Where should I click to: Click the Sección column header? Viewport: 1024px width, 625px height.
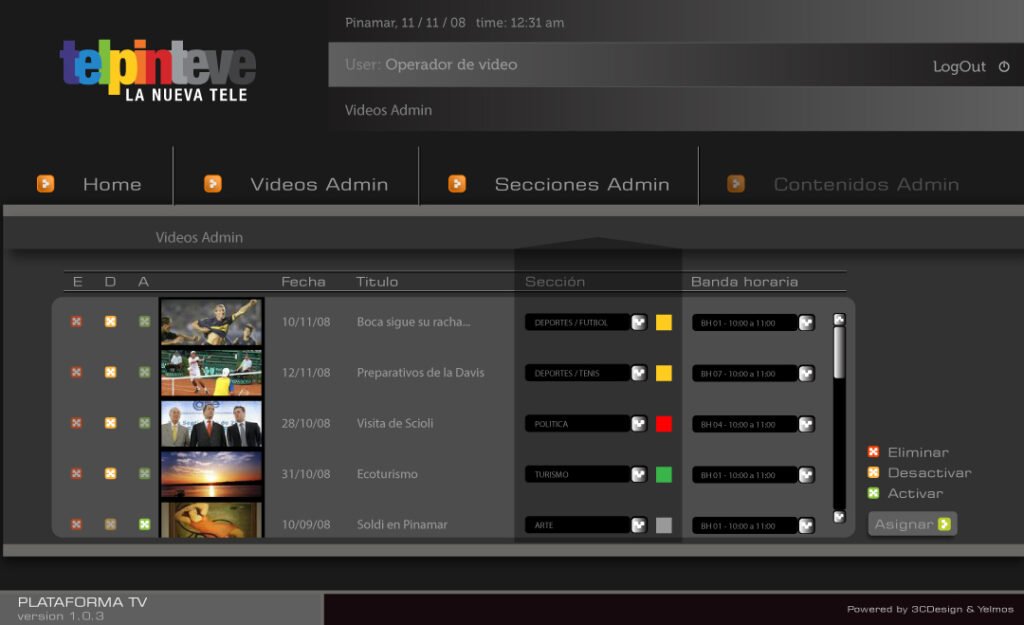pos(555,281)
